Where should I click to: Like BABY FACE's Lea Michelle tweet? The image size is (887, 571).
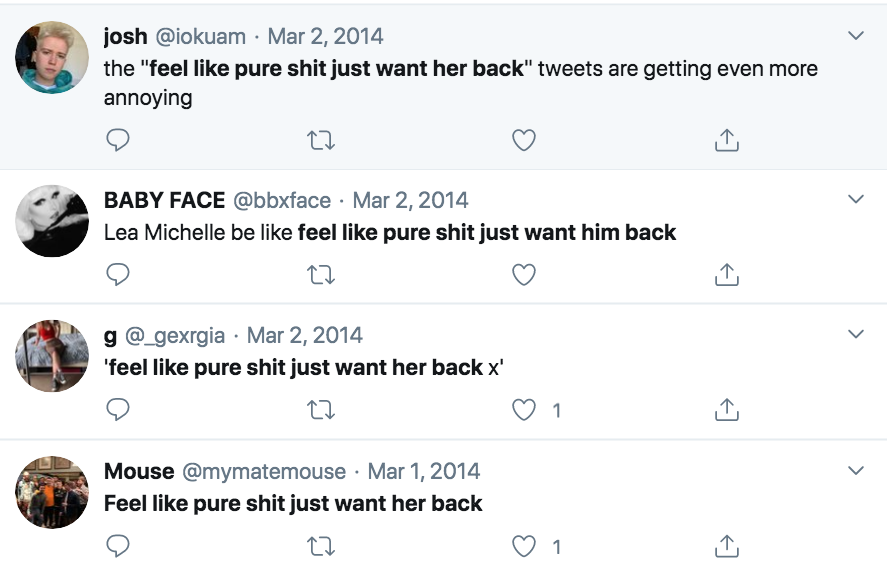point(523,274)
